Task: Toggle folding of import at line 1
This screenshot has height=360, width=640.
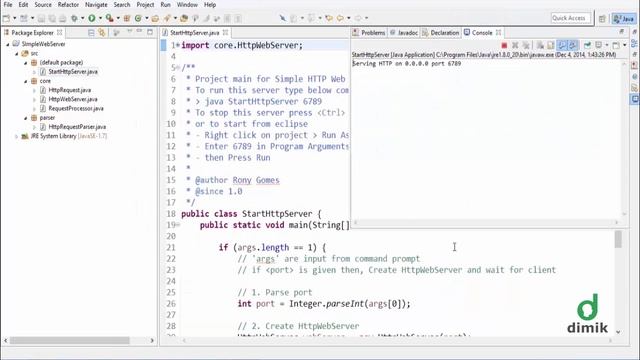Action: (x=178, y=45)
